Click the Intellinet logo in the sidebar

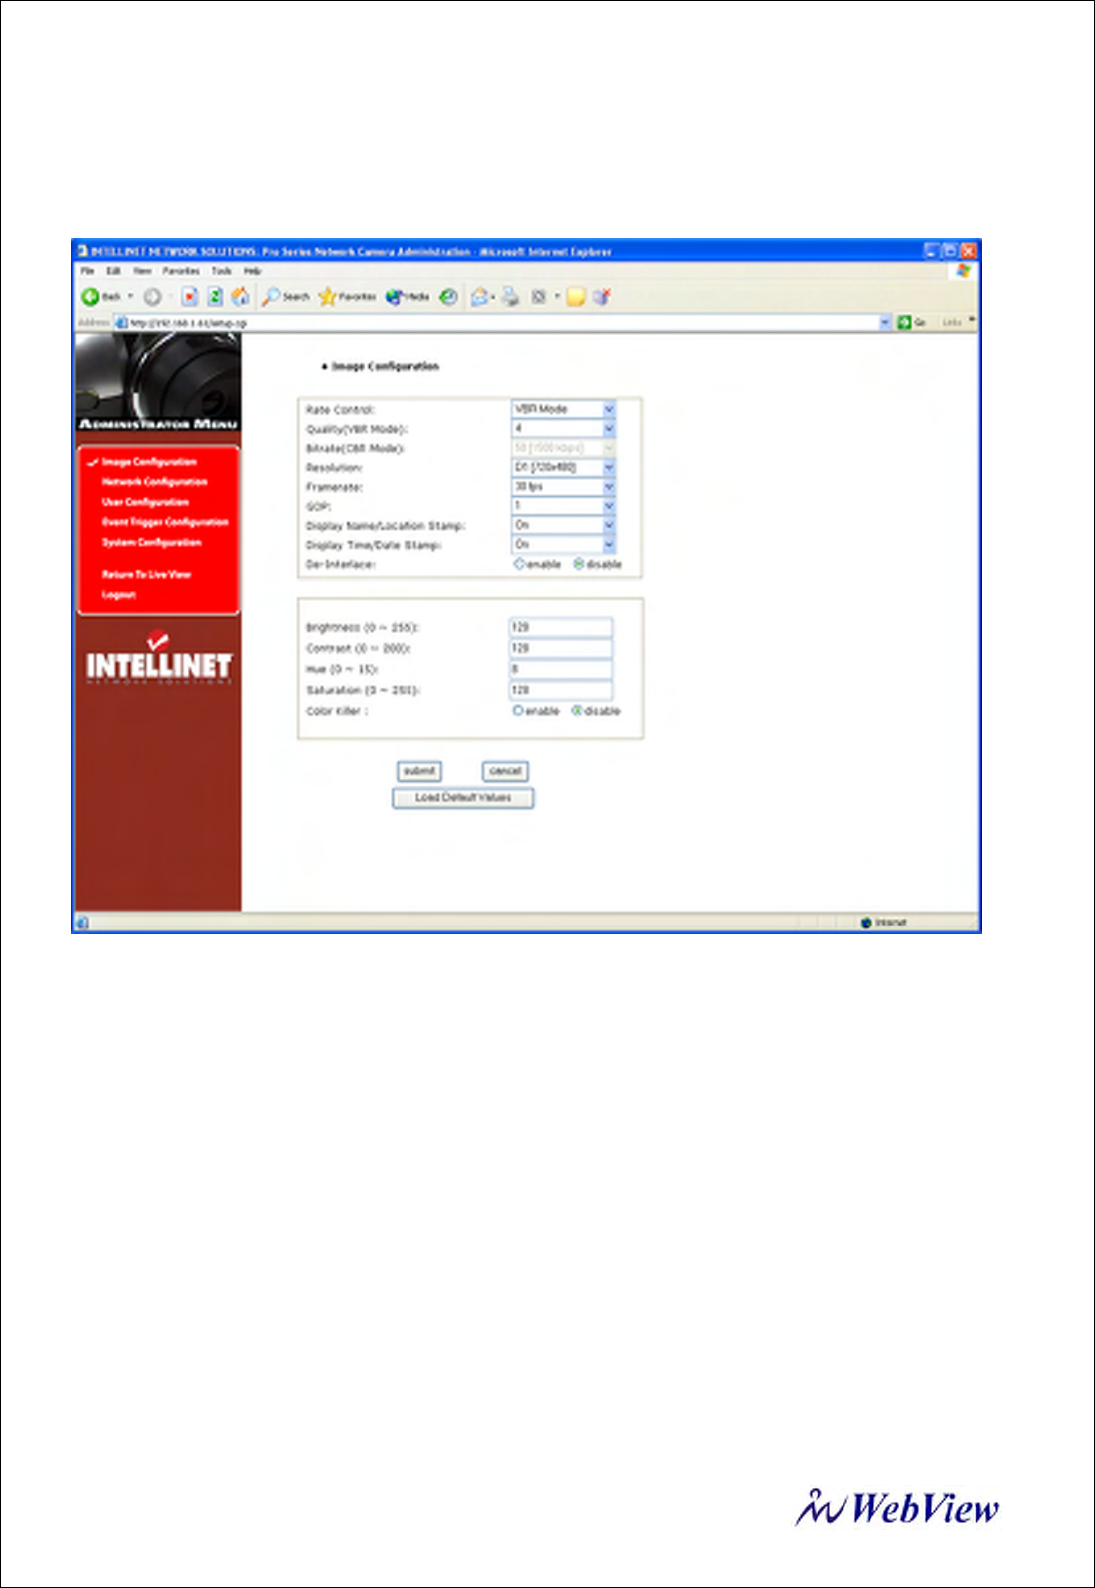pos(159,659)
